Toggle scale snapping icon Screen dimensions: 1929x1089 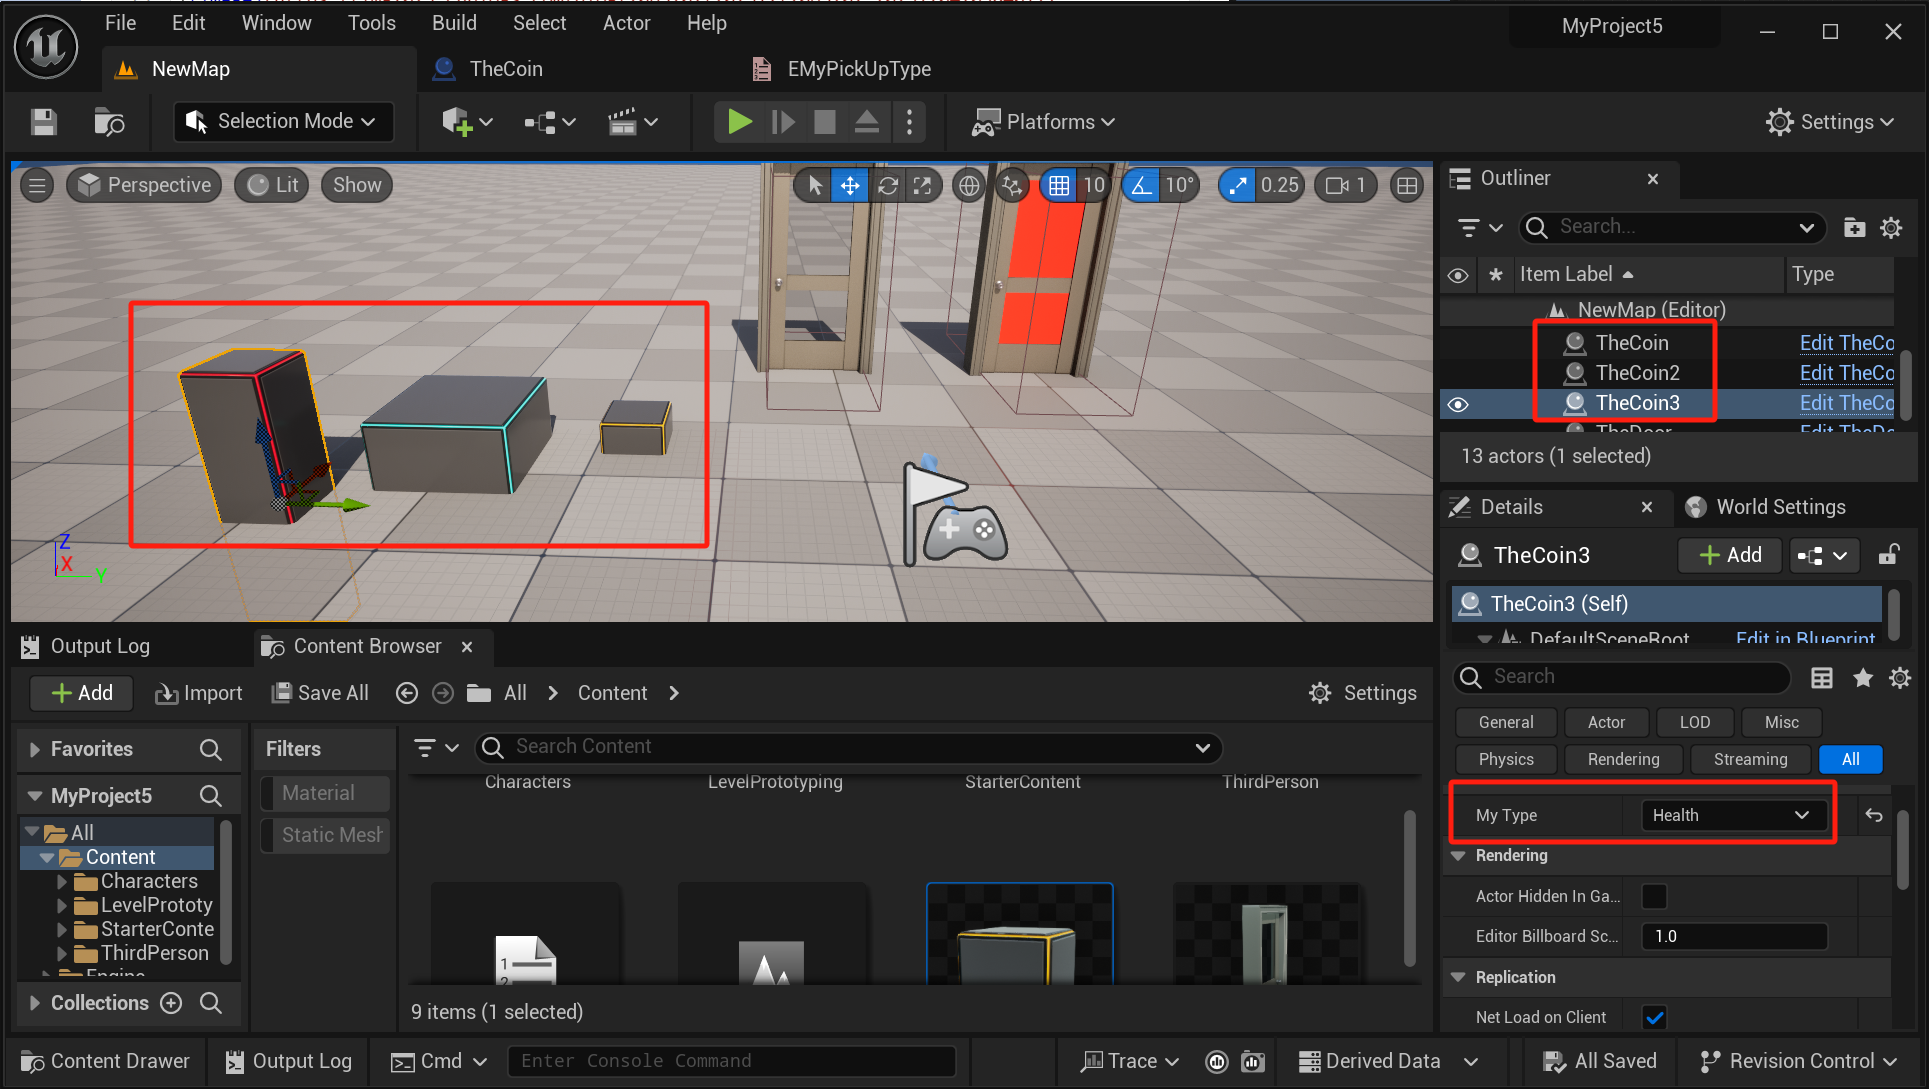pyautogui.click(x=1238, y=185)
